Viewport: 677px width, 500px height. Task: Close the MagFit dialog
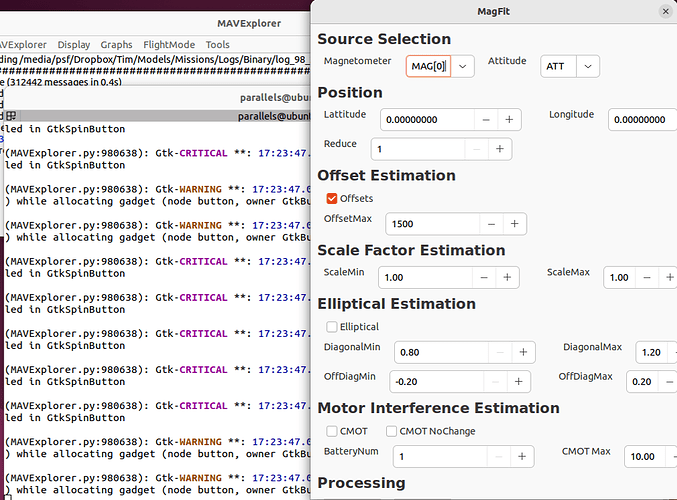point(665,12)
